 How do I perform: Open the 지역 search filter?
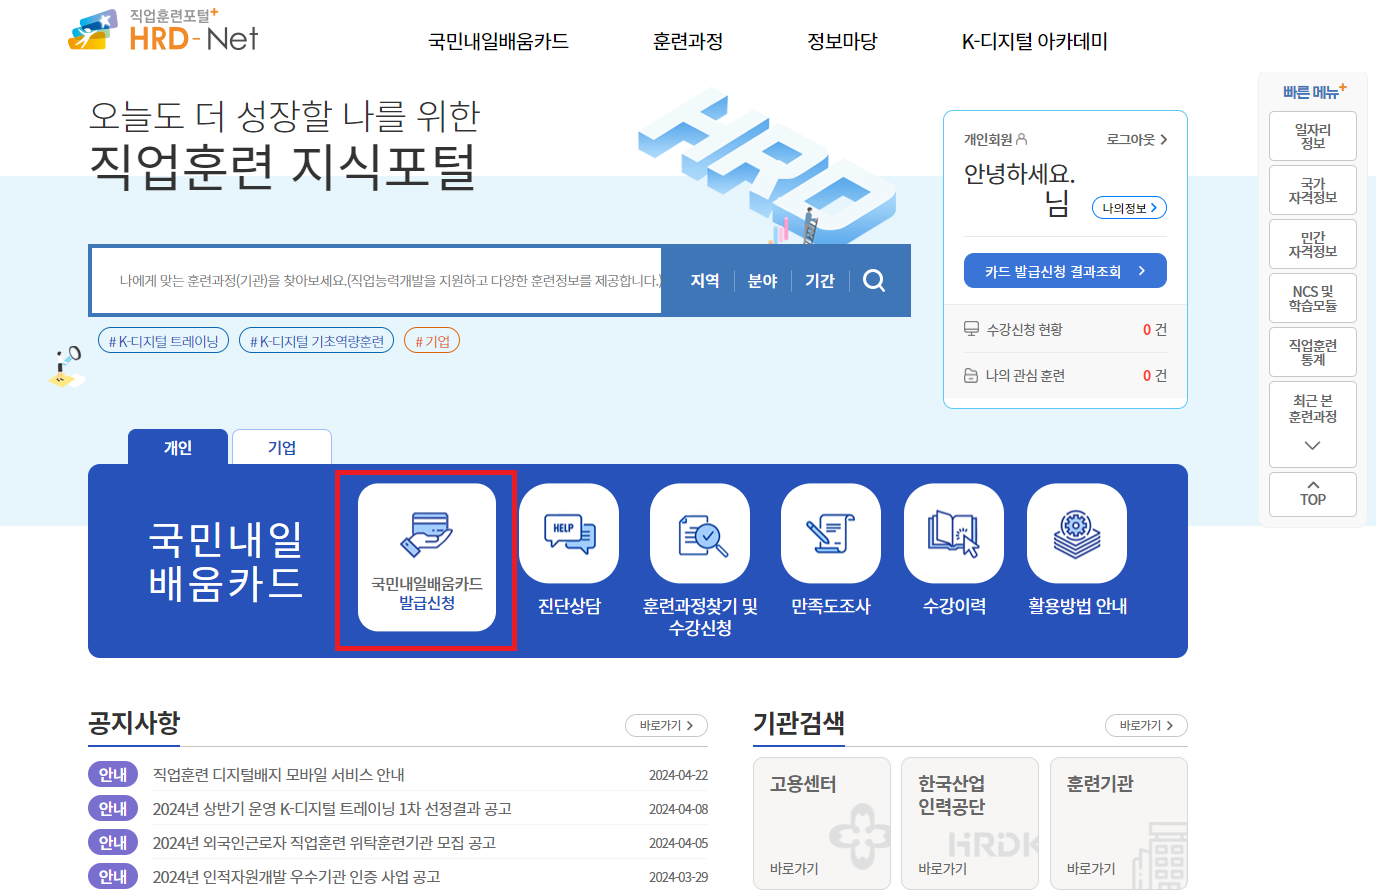tap(703, 281)
